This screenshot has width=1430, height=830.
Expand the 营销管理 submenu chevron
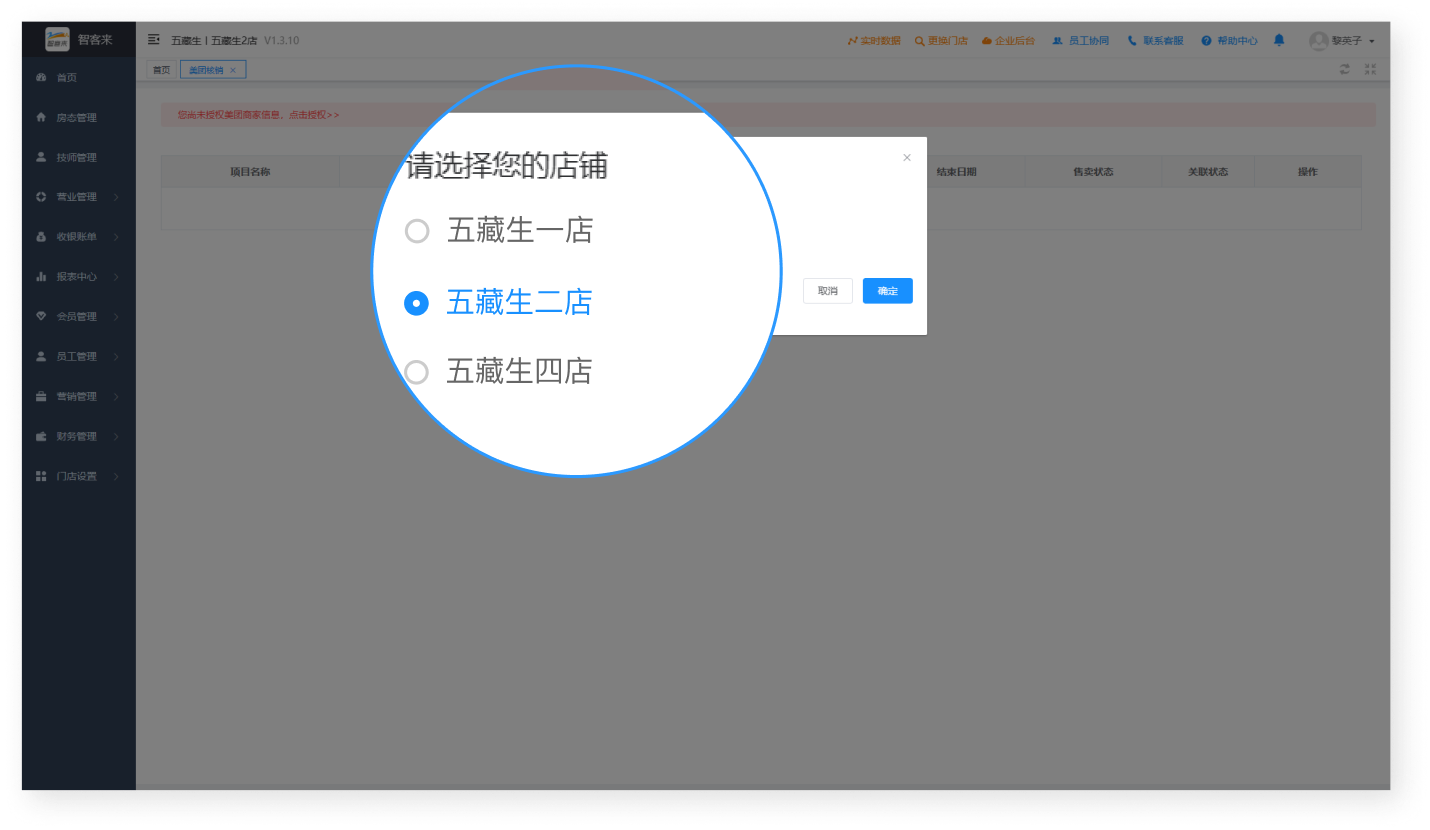click(x=116, y=396)
